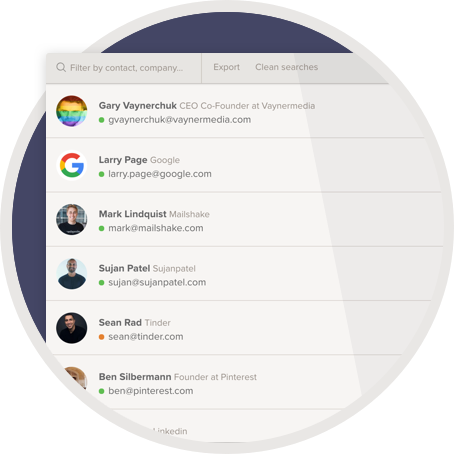Click green status dot beside ben@pinterest.com
This screenshot has width=454, height=454.
102,391
